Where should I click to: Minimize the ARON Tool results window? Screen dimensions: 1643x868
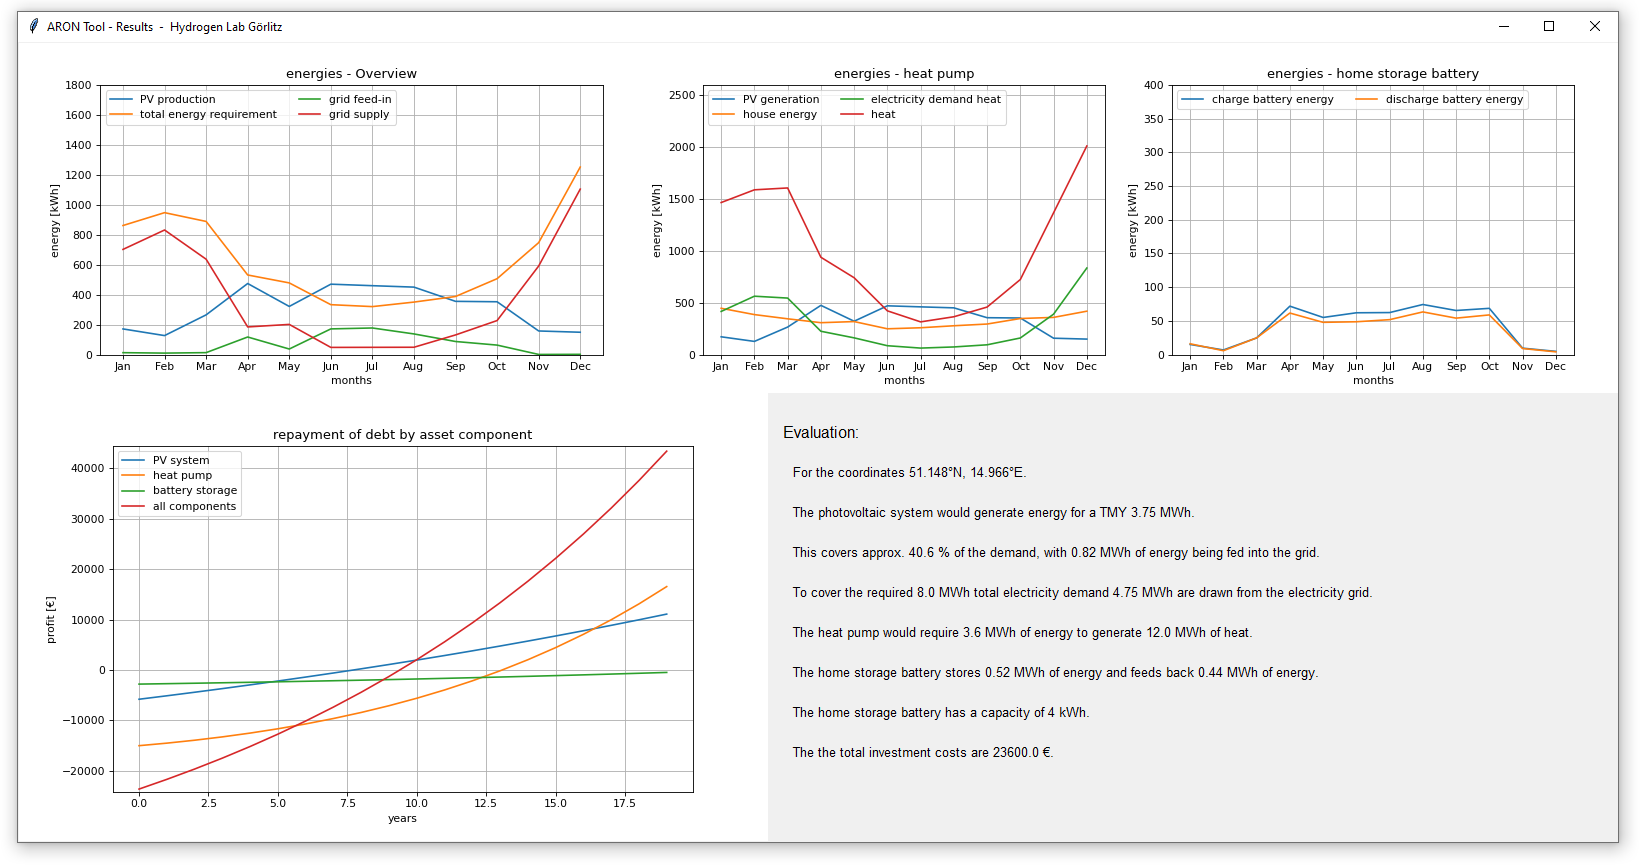(x=1504, y=27)
